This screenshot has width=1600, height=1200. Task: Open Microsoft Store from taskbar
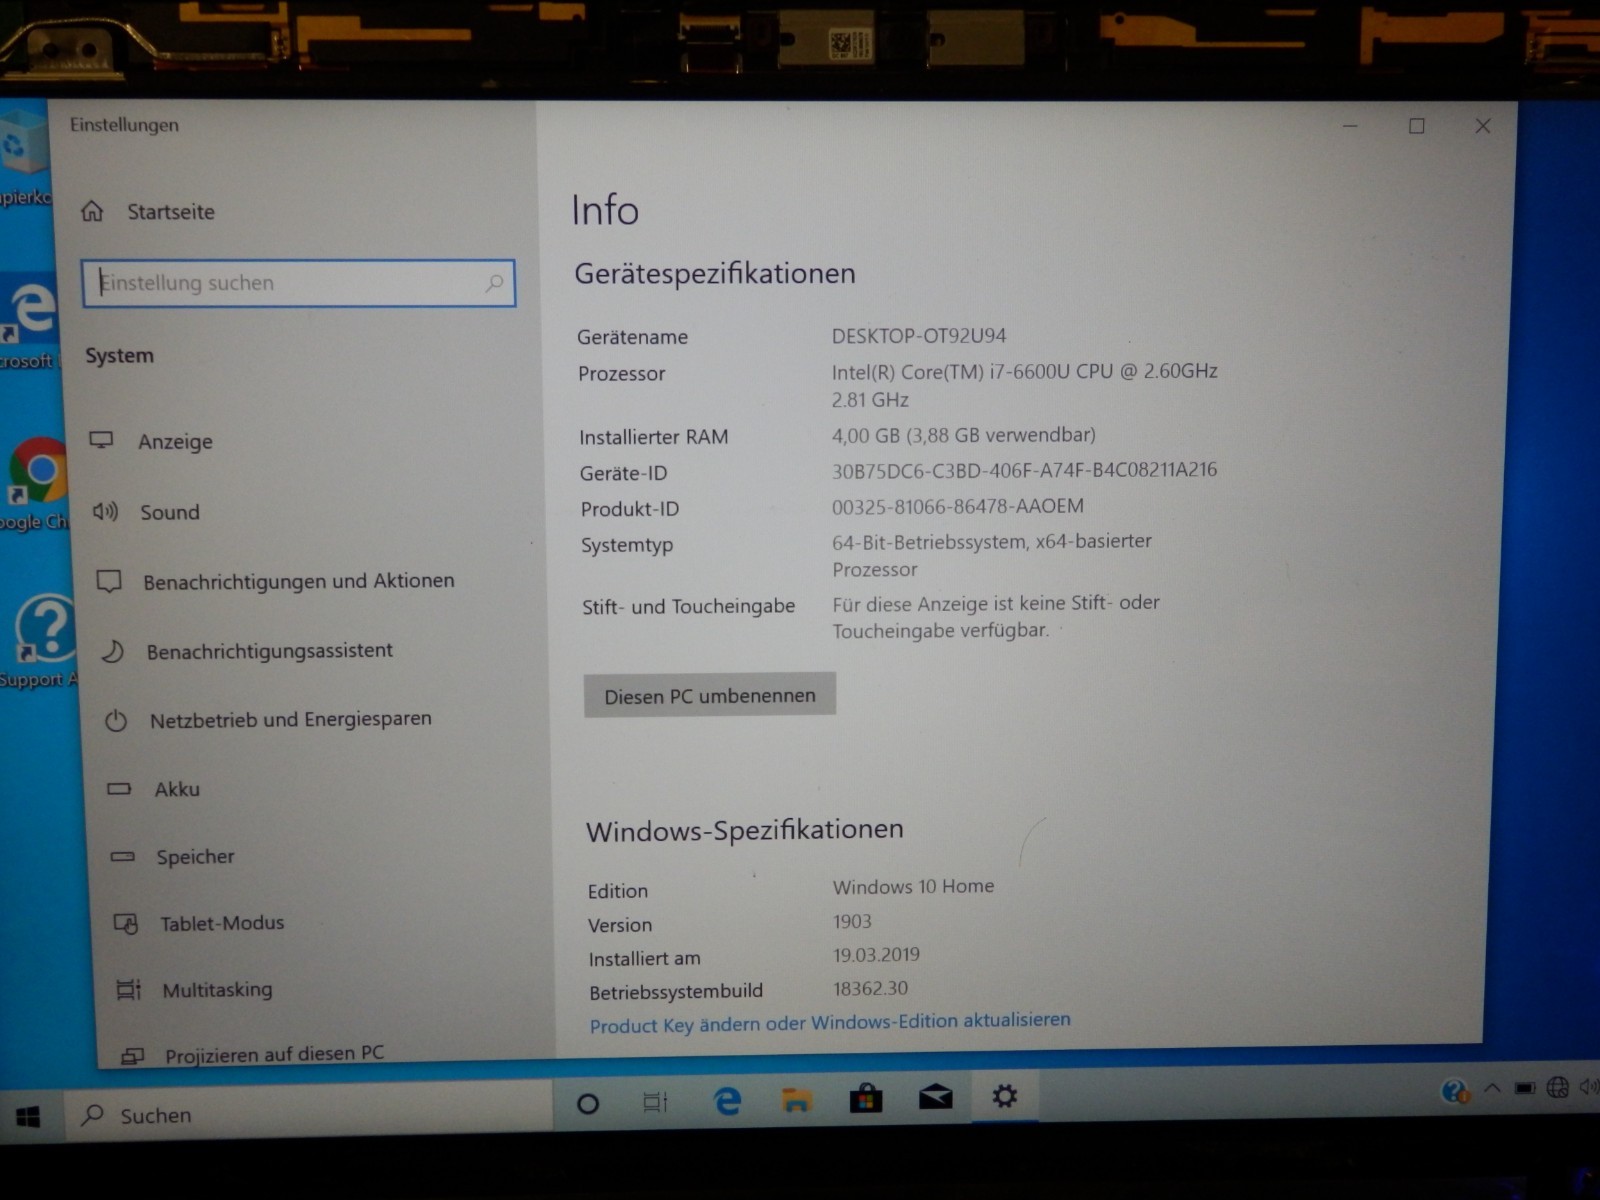click(866, 1098)
